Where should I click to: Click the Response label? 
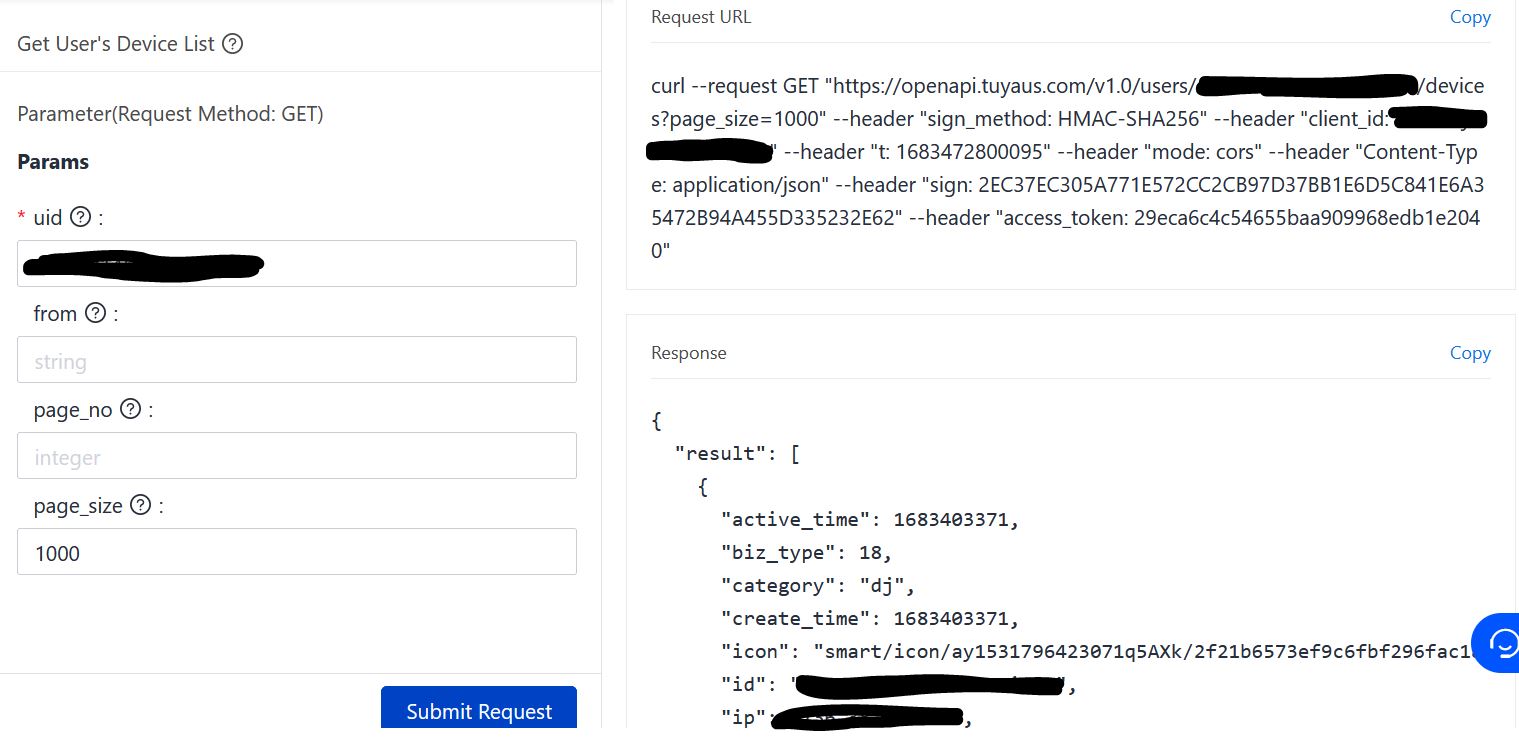[x=689, y=353]
